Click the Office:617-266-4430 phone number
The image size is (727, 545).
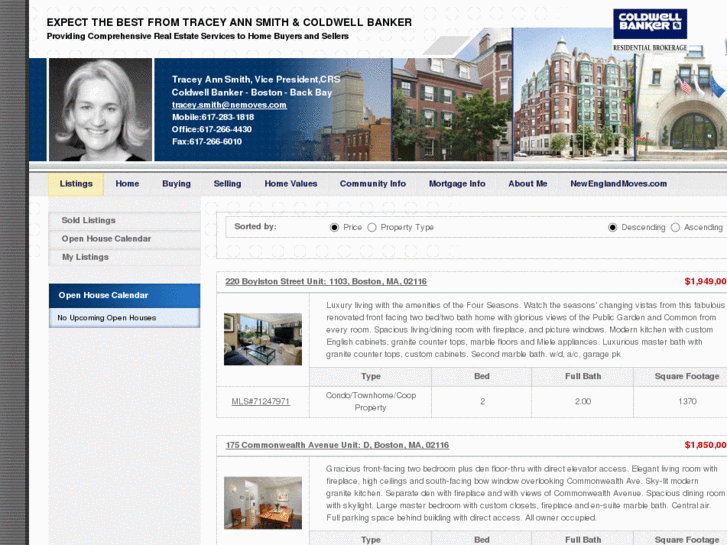(x=211, y=129)
